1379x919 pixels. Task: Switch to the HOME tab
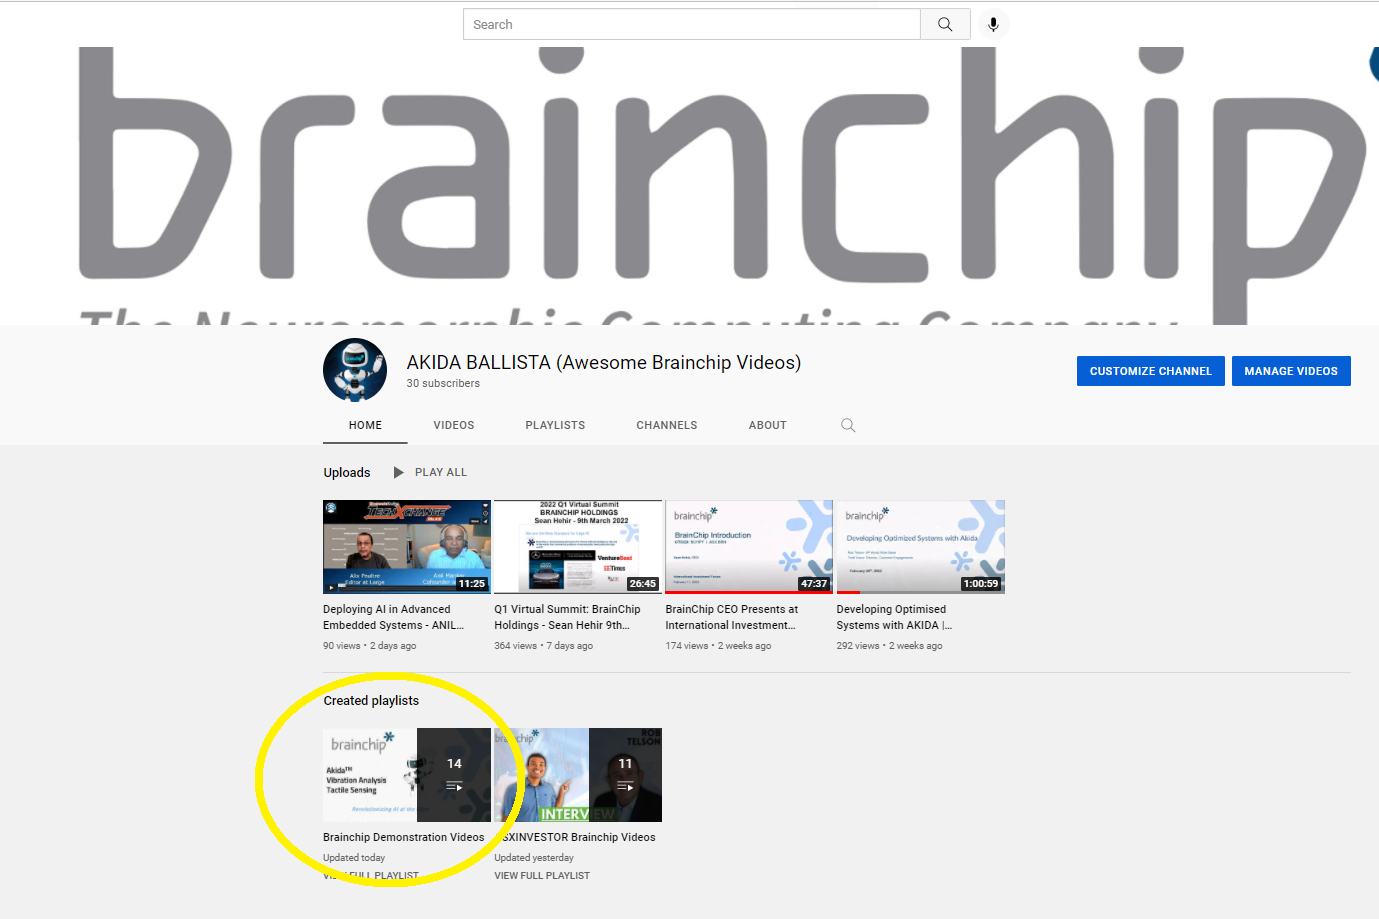[x=365, y=425]
